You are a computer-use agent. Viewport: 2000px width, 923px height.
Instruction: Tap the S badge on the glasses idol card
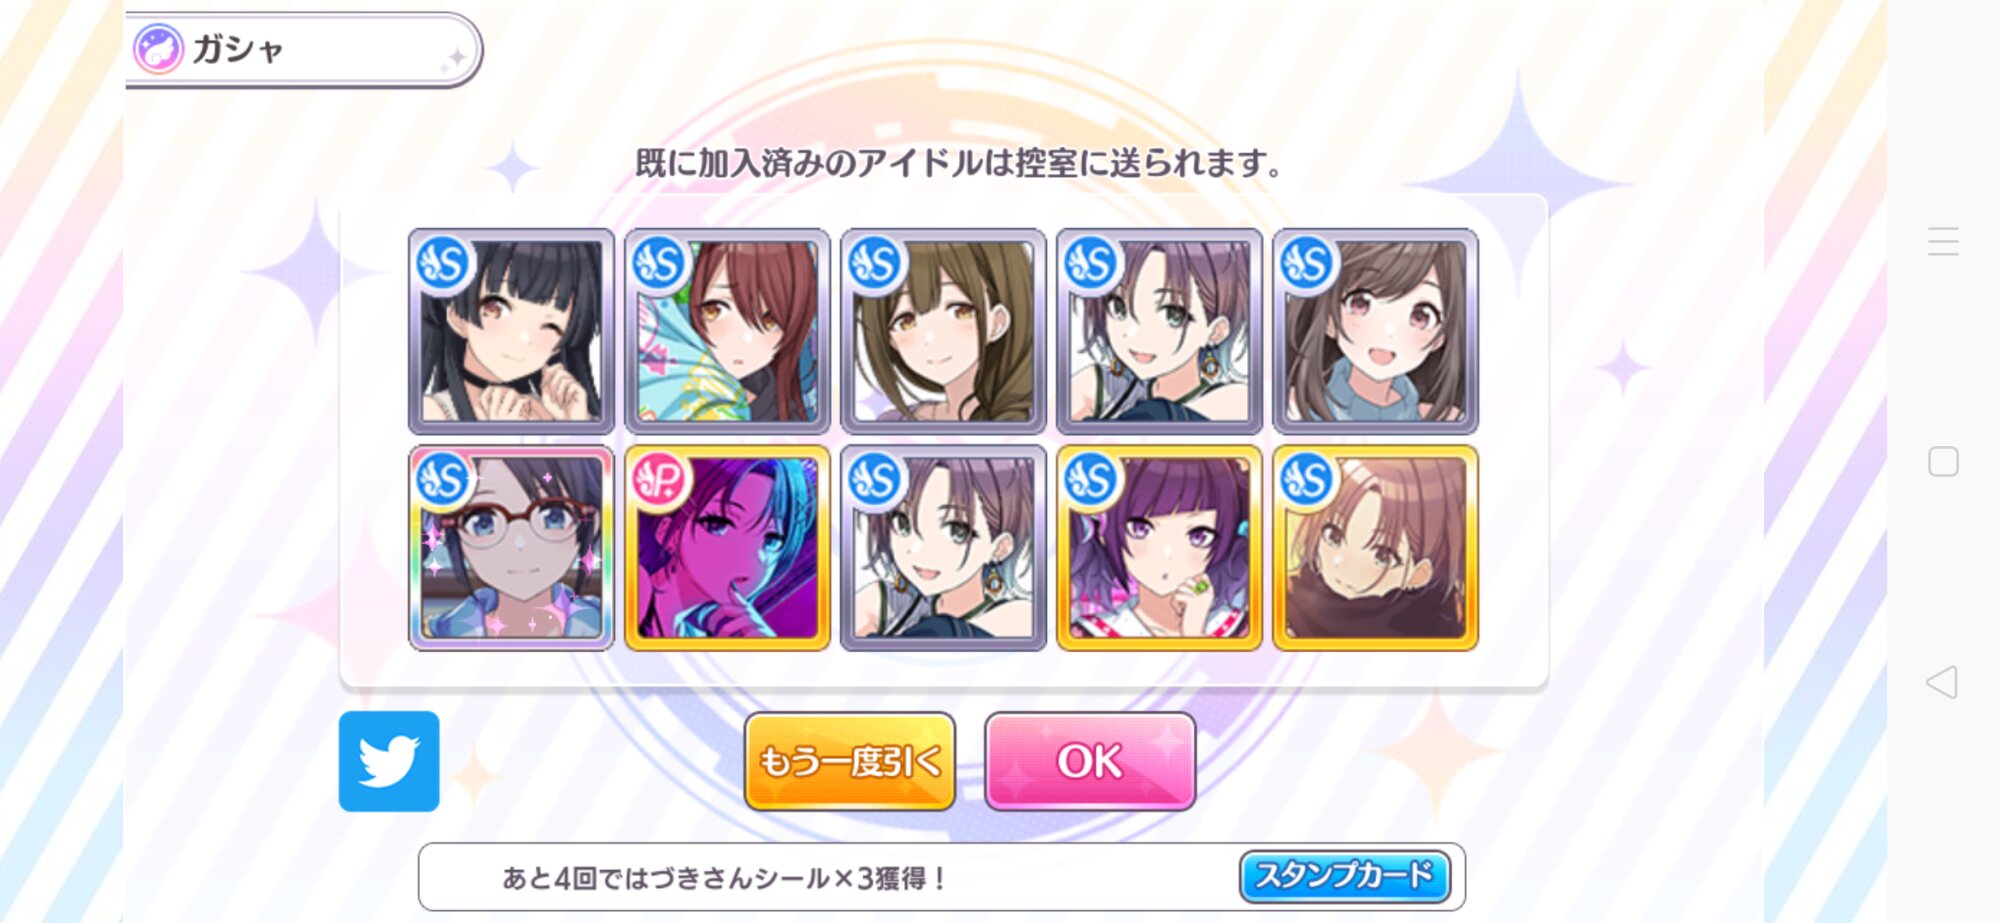click(444, 480)
